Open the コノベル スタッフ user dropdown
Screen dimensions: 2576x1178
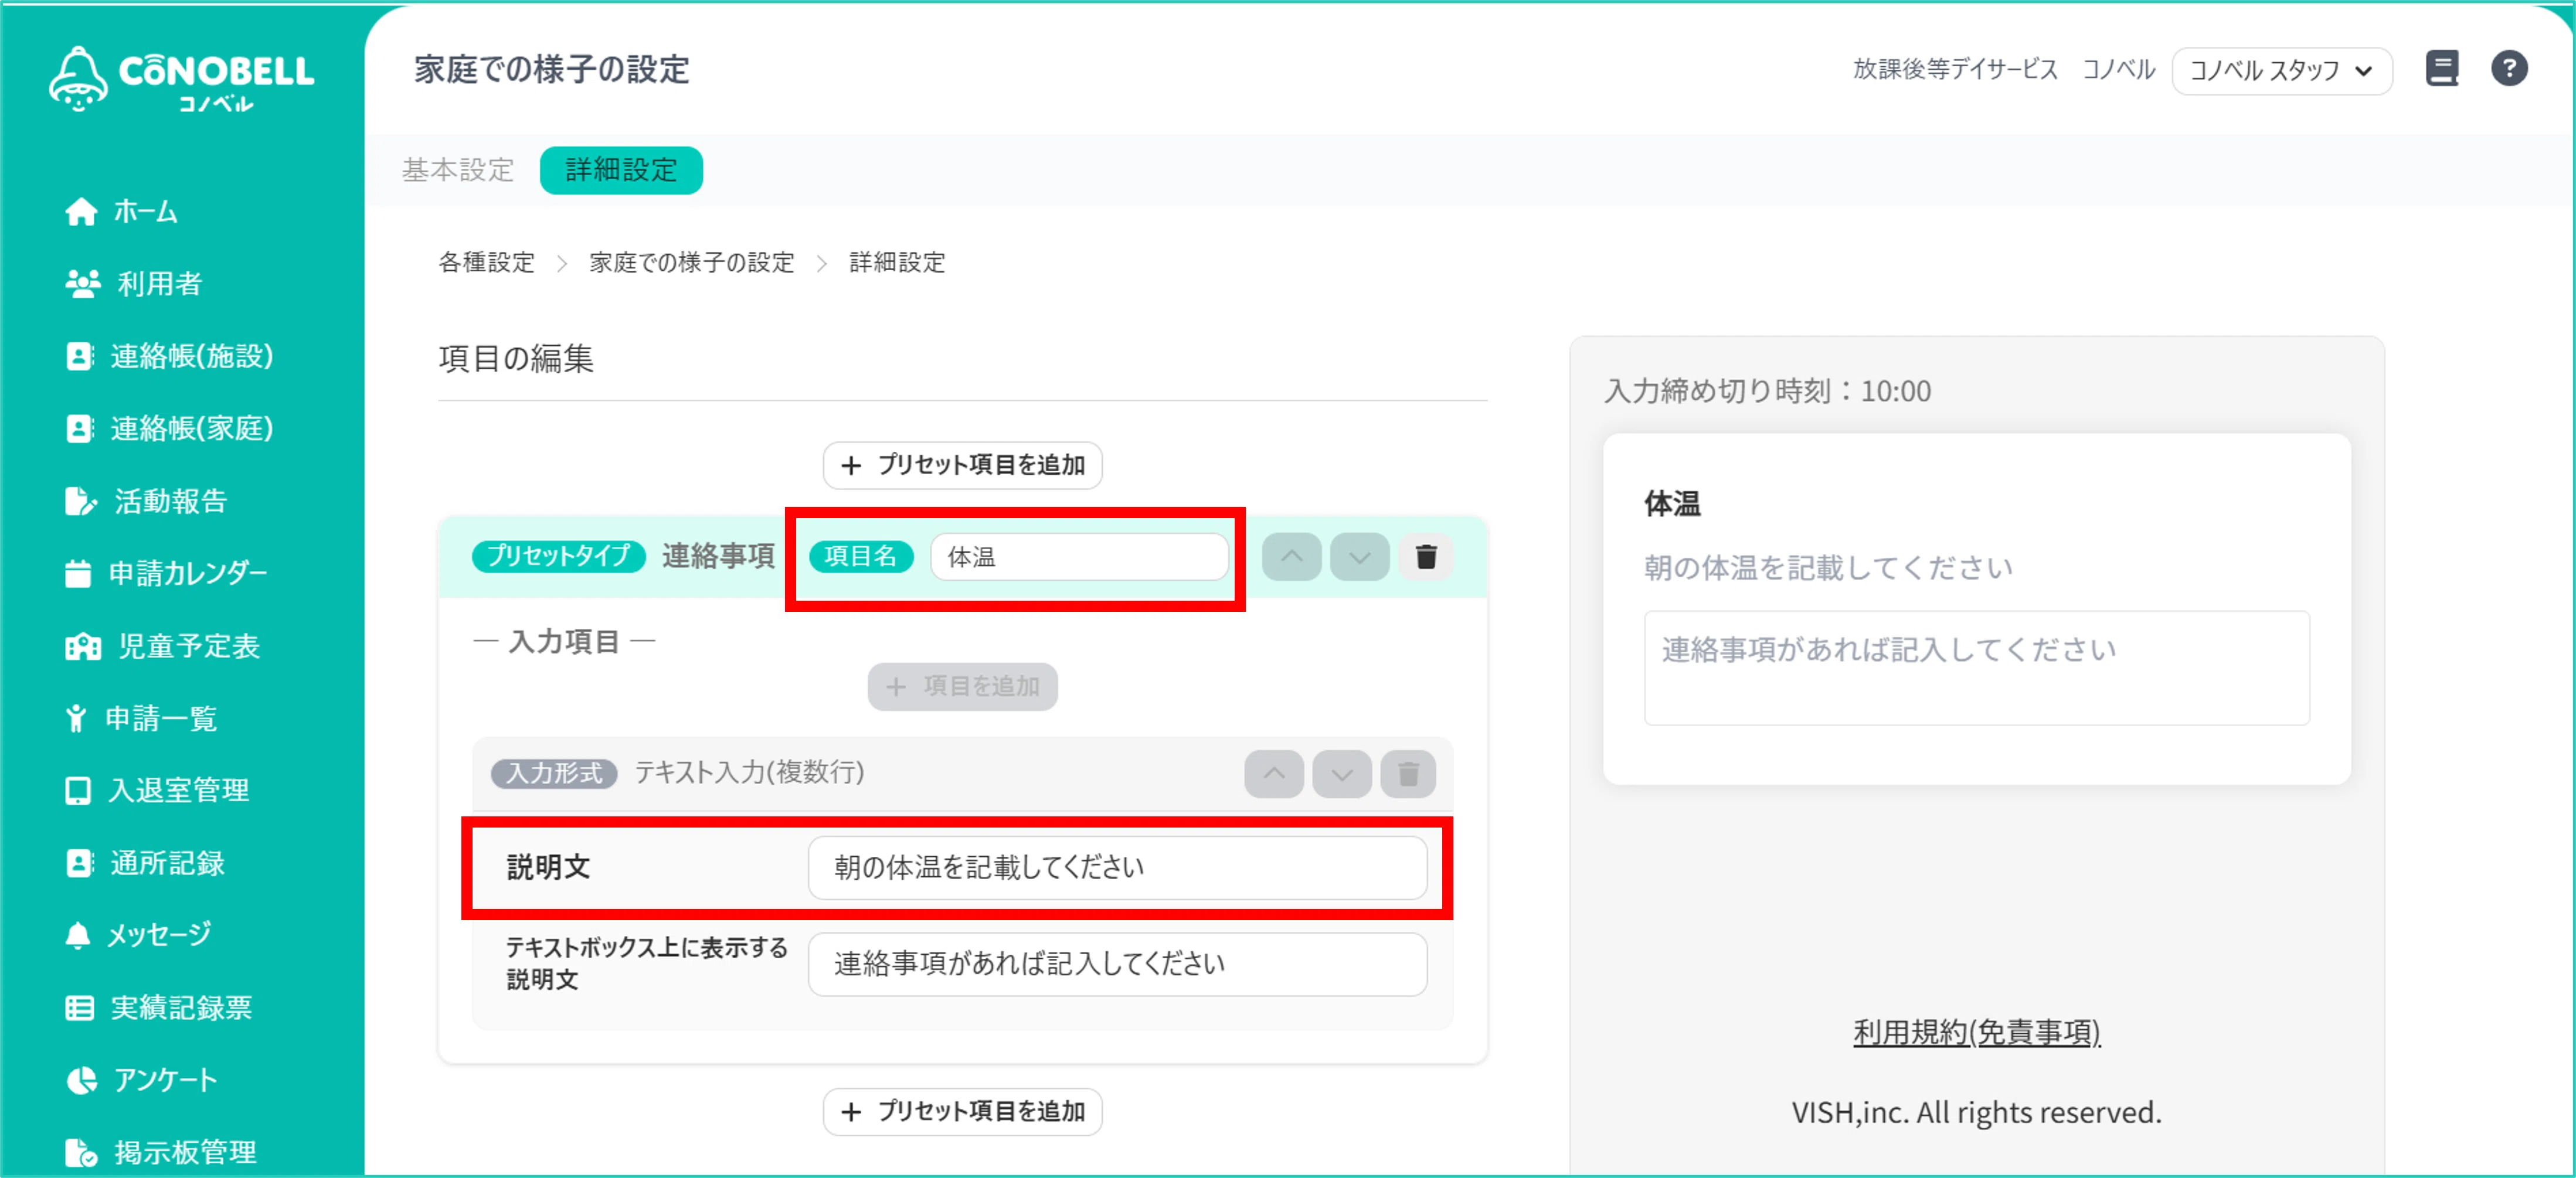click(2282, 70)
